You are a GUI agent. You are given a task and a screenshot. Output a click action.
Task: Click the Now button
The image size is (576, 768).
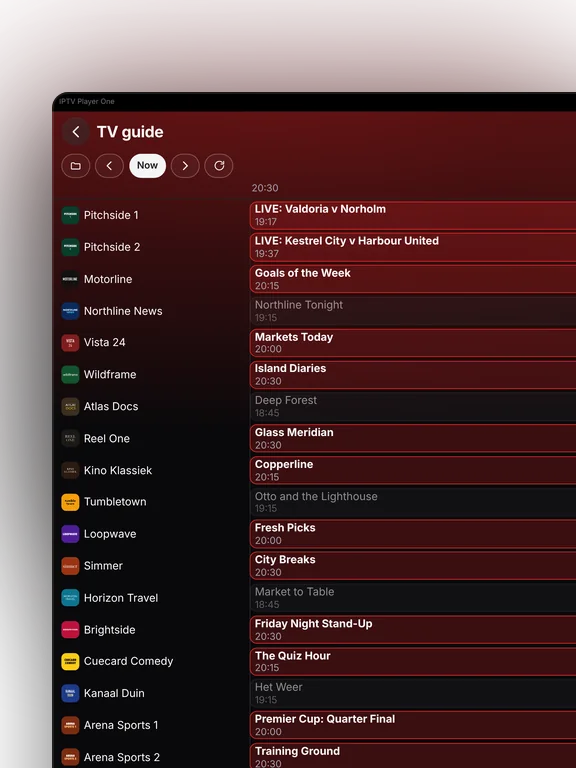[147, 166]
